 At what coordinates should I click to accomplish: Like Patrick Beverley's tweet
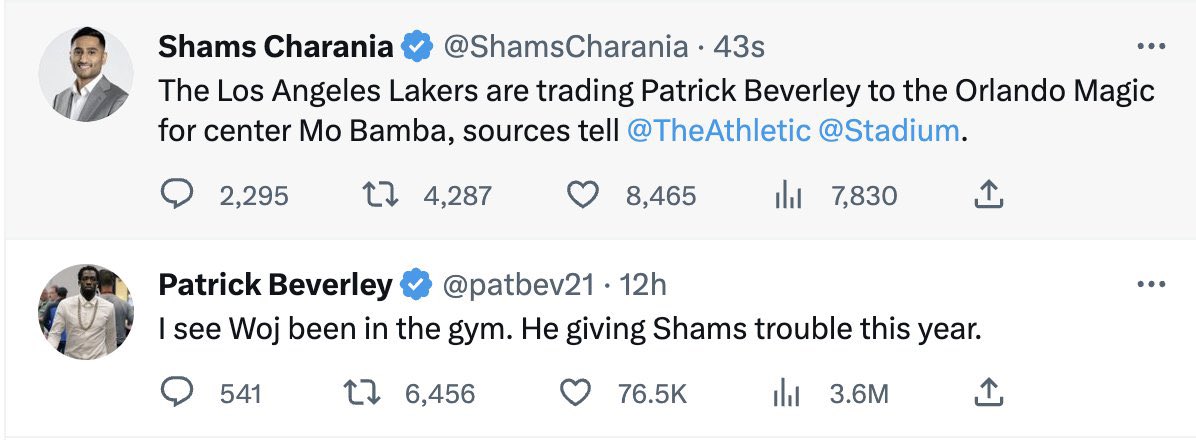576,393
